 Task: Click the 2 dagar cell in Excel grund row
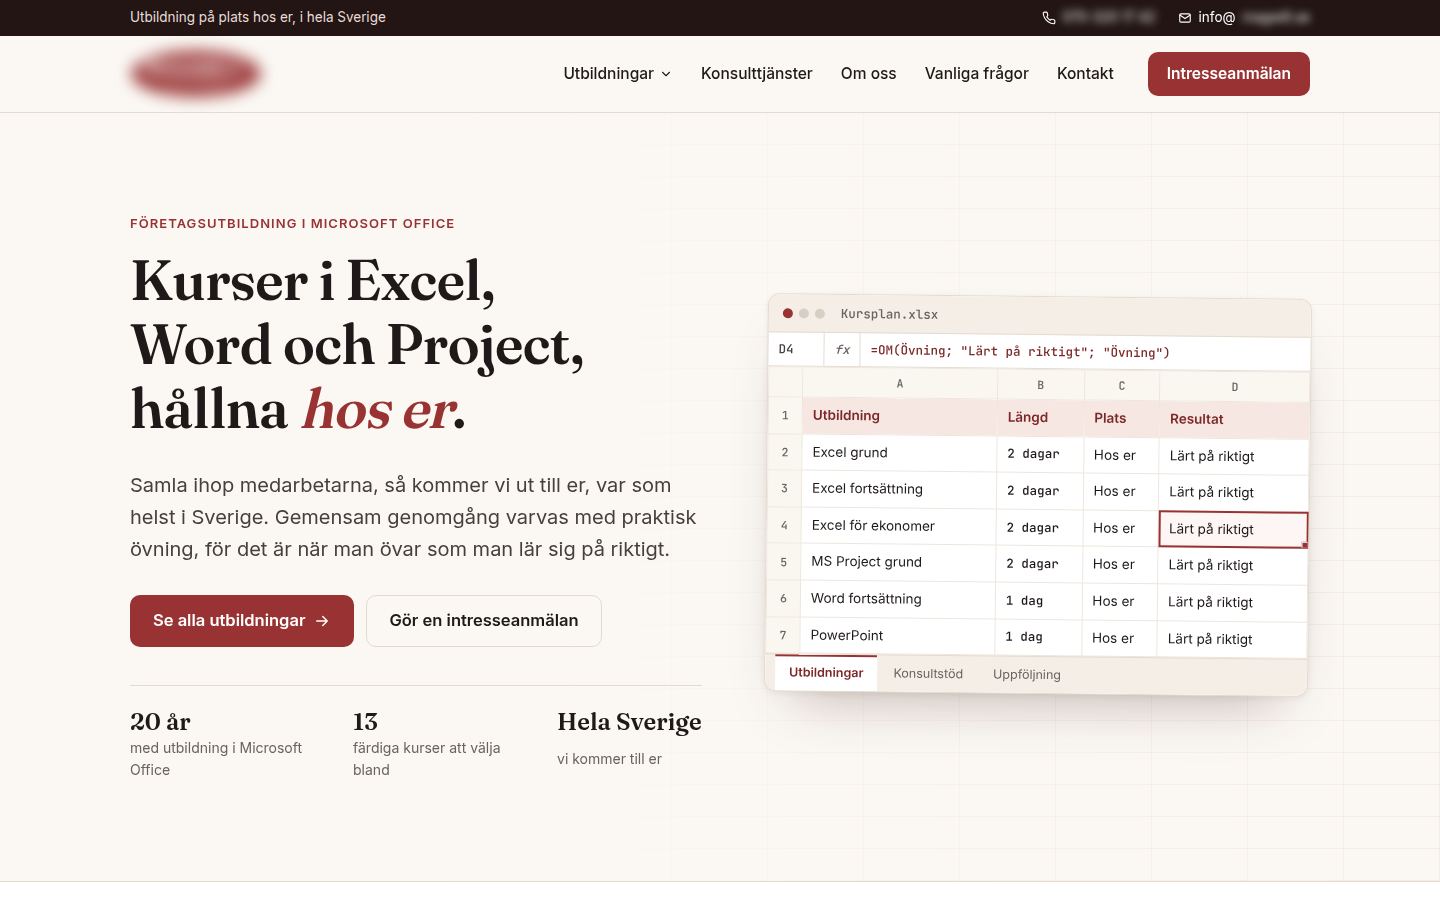pos(1040,454)
